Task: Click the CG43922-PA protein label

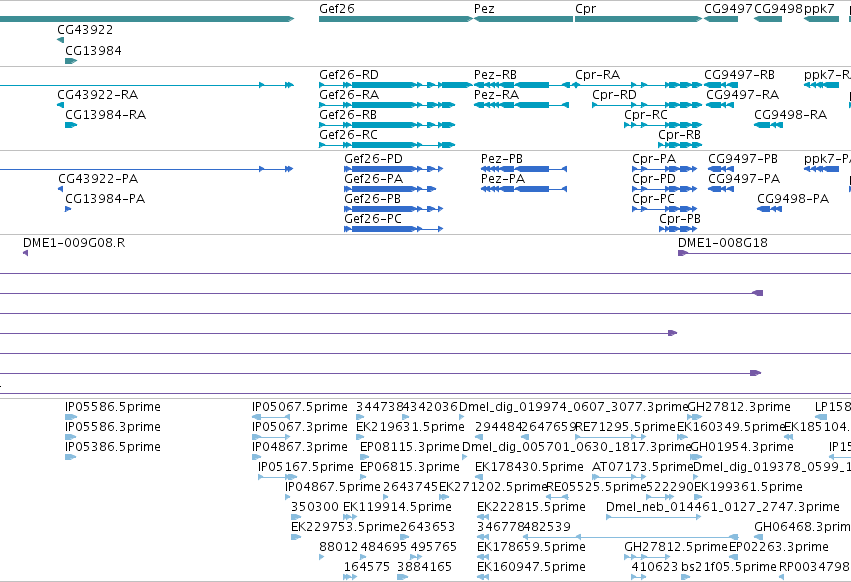Action: [x=98, y=179]
